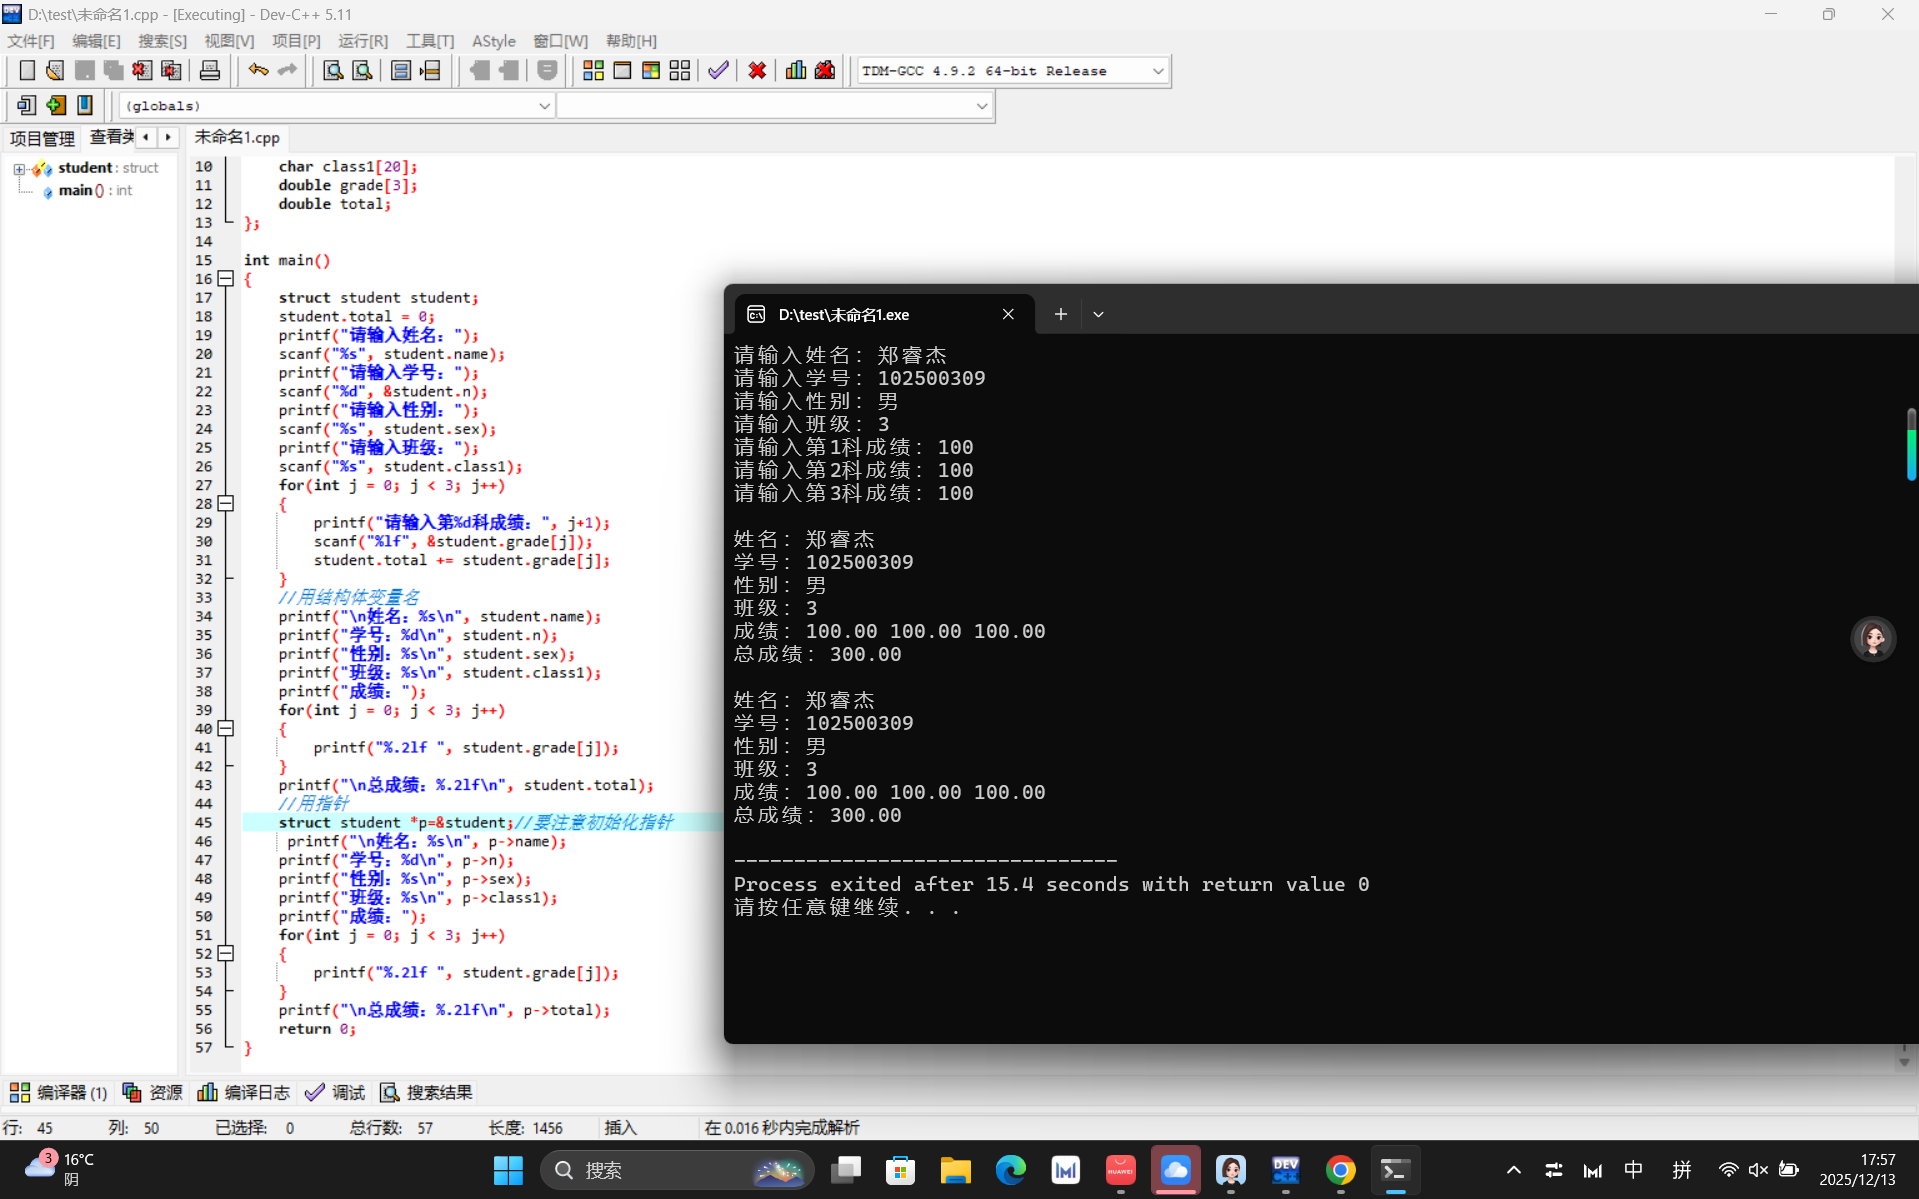This screenshot has width=1919, height=1199.
Task: Show hidden system tray icons
Action: 1514,1170
